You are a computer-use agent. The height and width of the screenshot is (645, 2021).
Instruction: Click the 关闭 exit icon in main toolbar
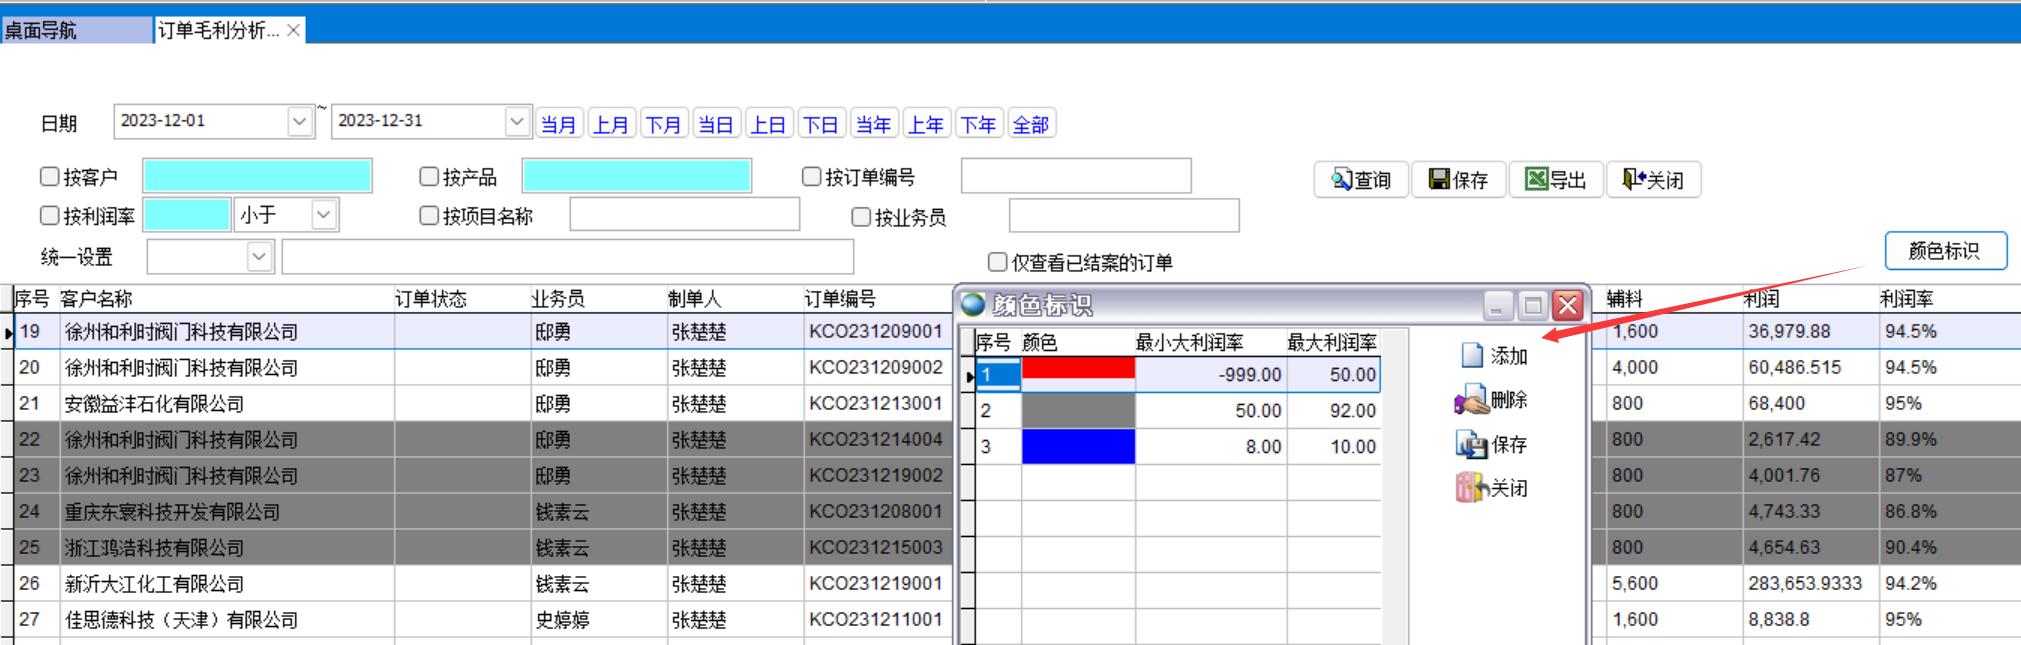[1634, 180]
